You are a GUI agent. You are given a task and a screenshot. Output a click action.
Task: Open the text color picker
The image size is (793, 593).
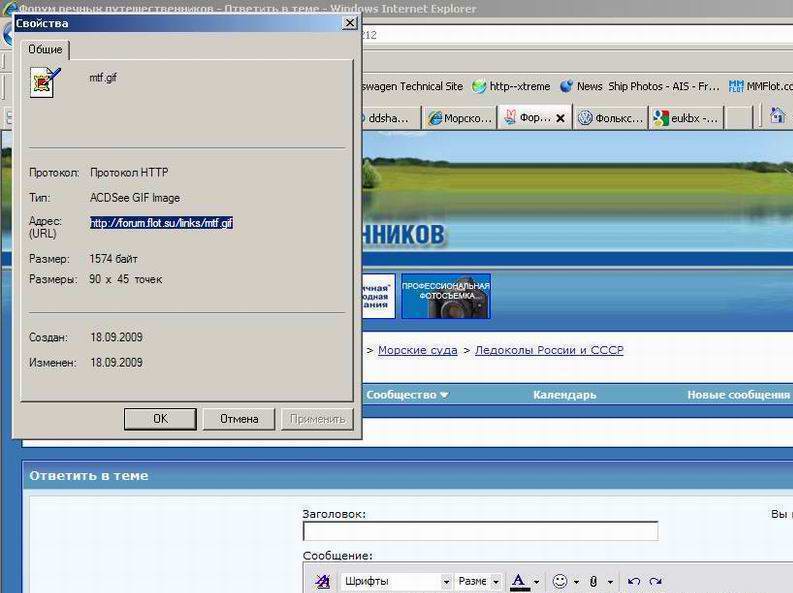[x=520, y=581]
